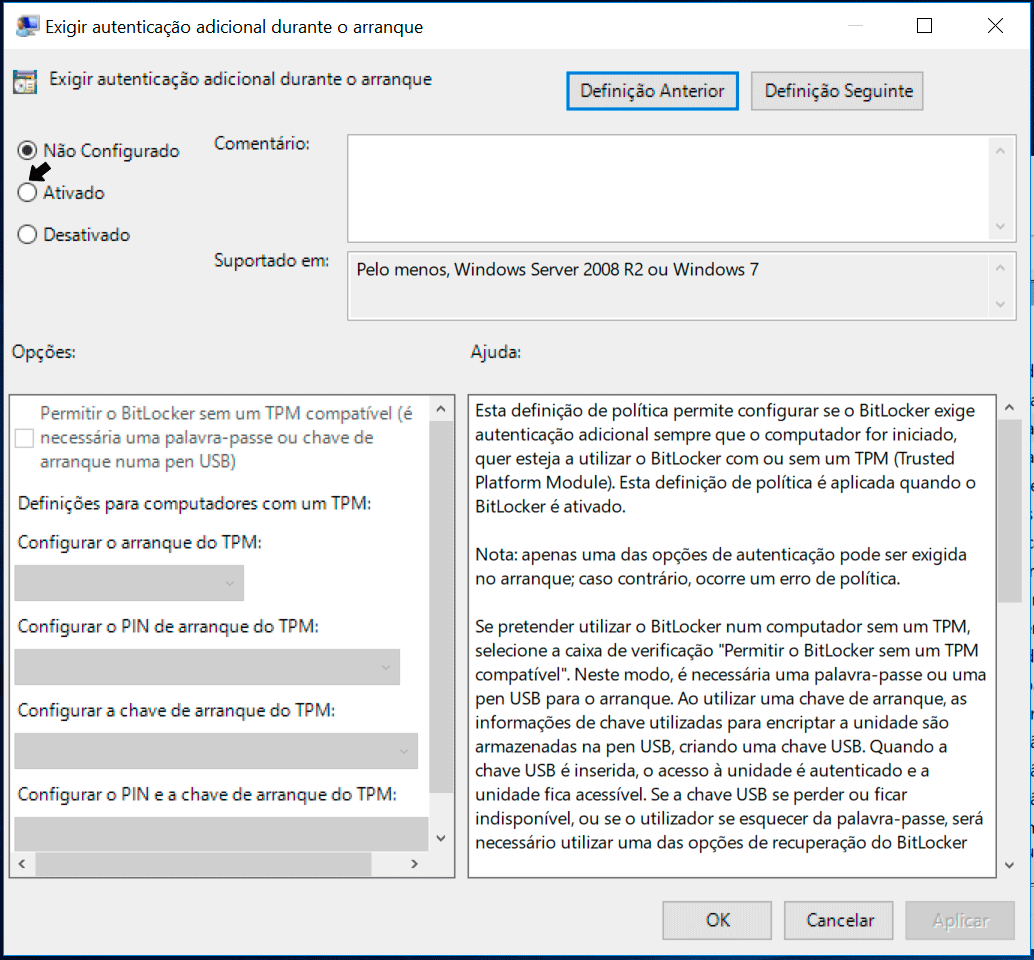The image size is (1034, 960).
Task: Click left arrow of Opções horizontal scrollbar
Action: [22, 864]
